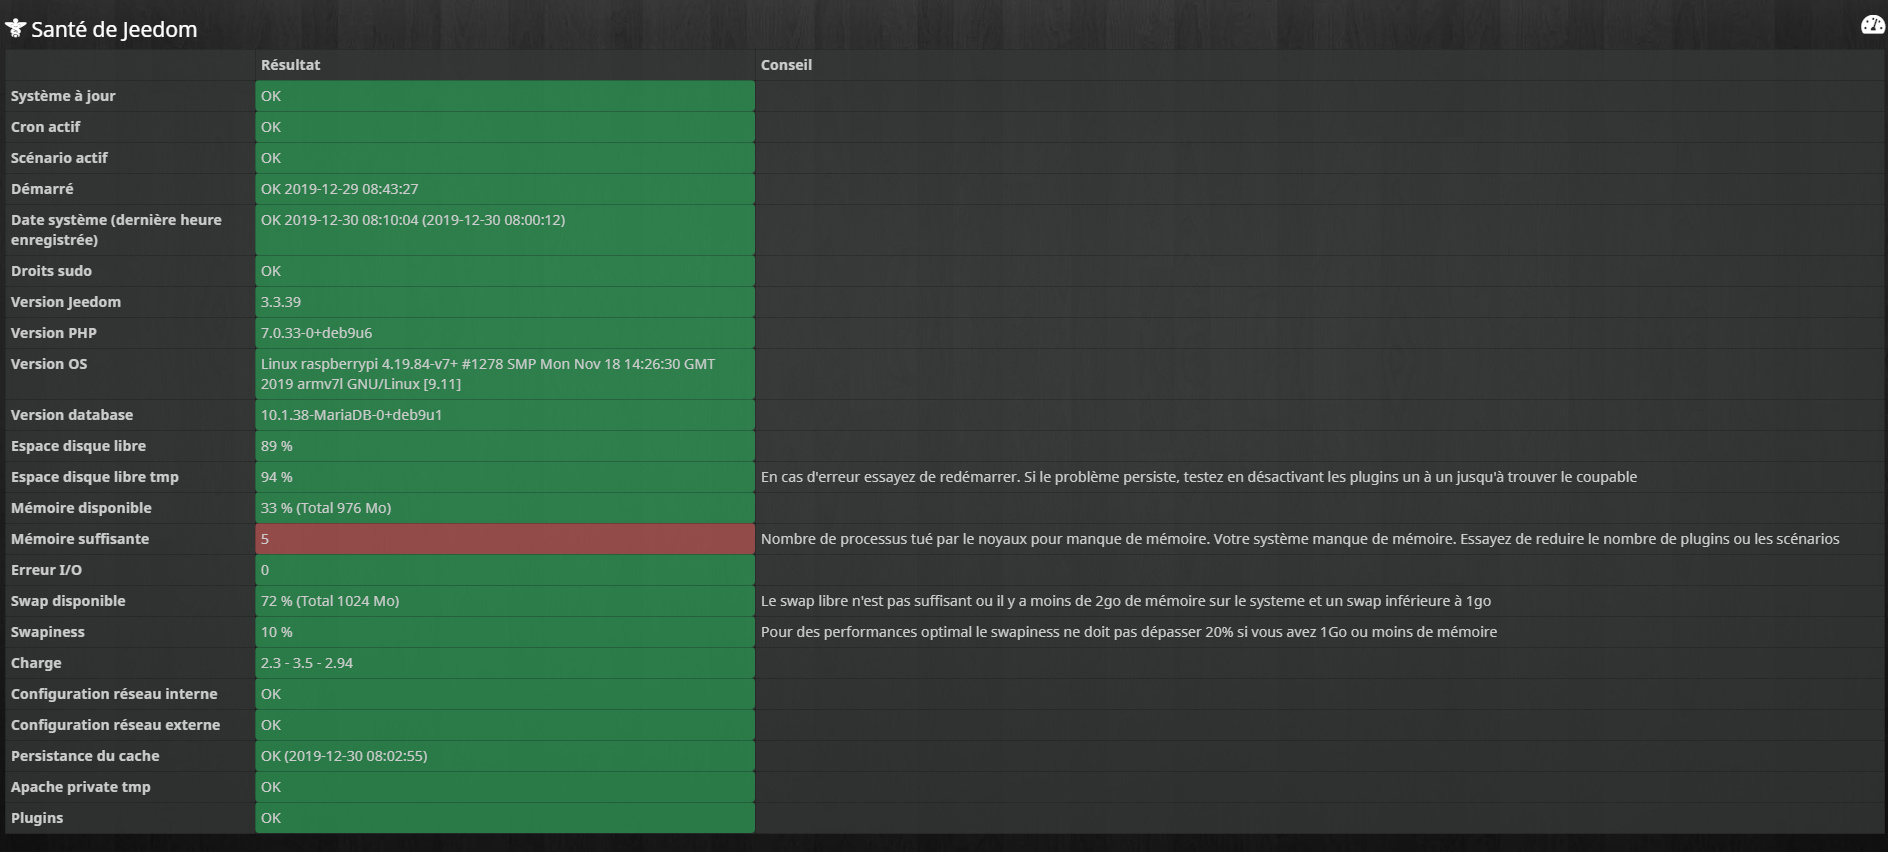Click the '94 %' tmp disk space value

pos(277,477)
